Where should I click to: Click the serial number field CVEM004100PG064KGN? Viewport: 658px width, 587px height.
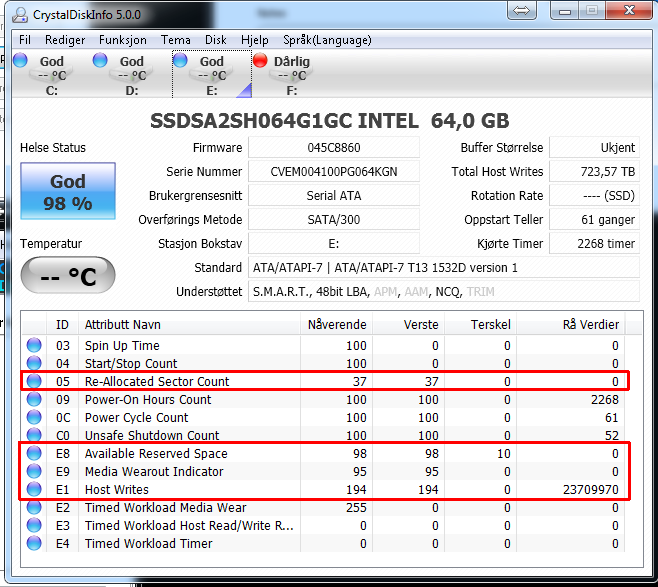tap(334, 172)
